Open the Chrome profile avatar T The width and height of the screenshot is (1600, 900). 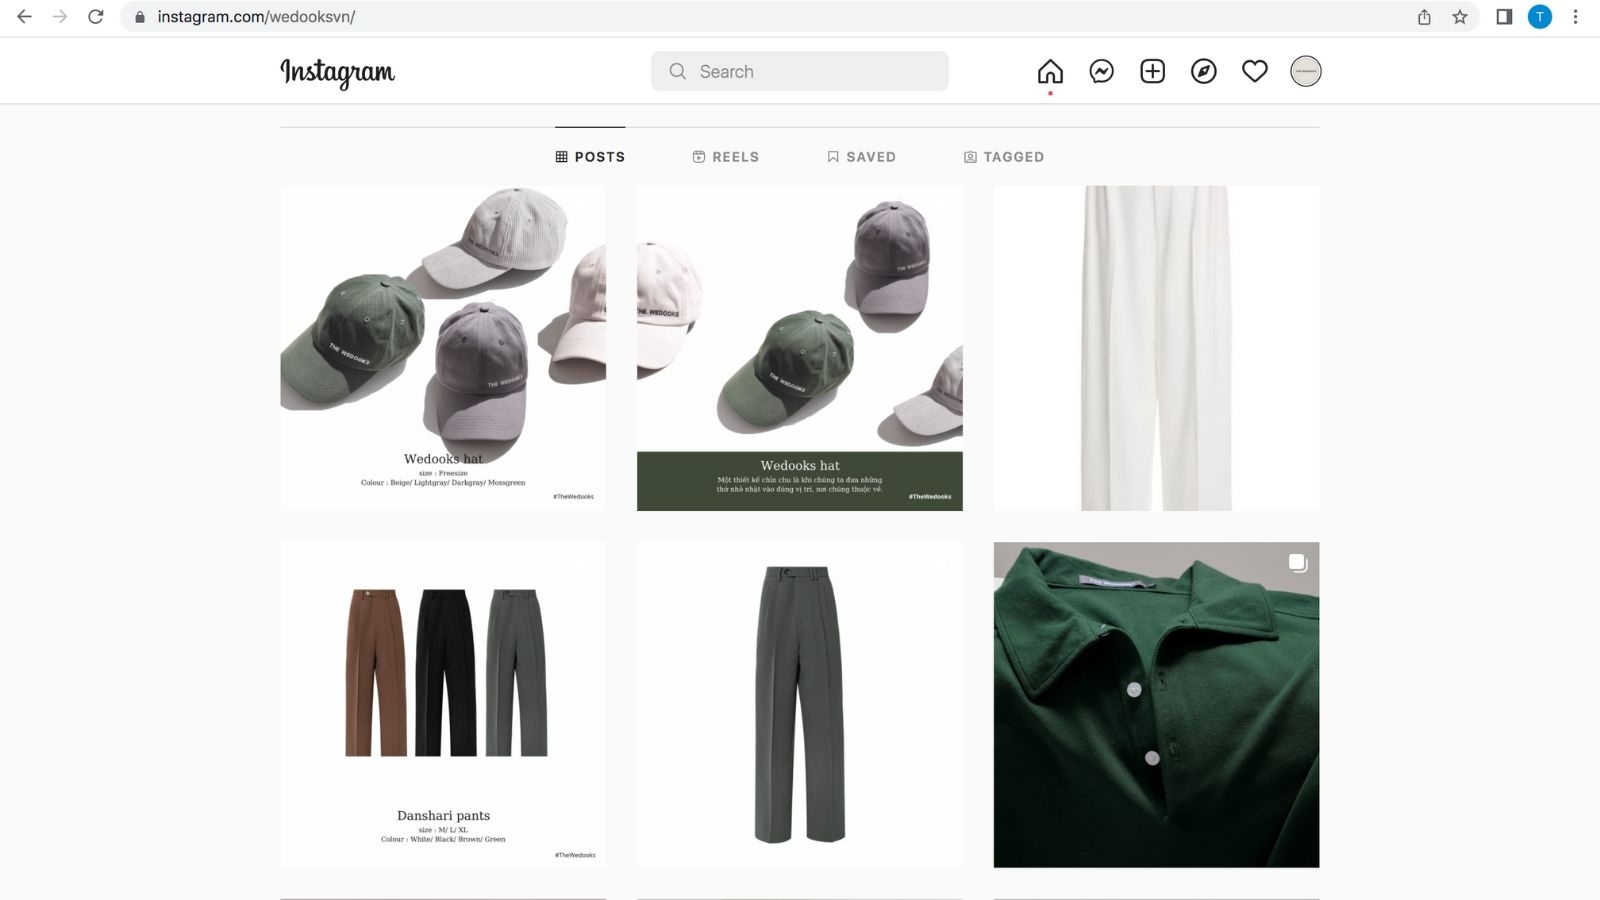tap(1540, 17)
